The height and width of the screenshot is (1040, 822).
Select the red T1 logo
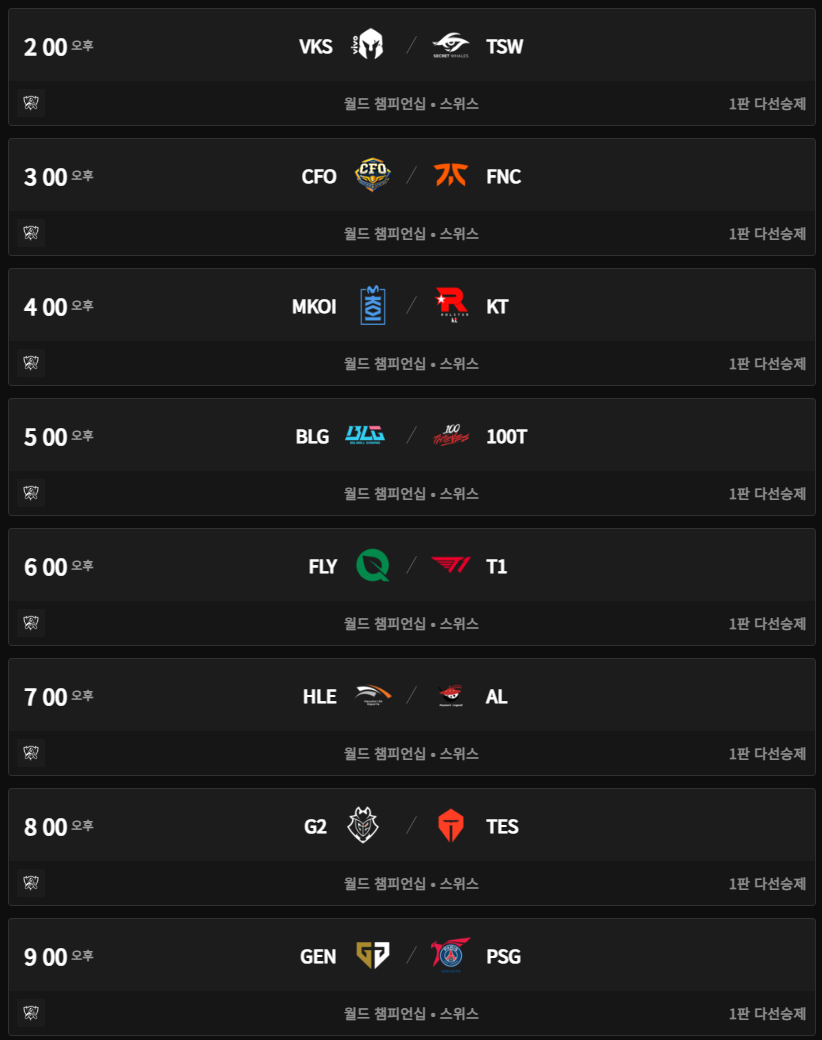451,566
